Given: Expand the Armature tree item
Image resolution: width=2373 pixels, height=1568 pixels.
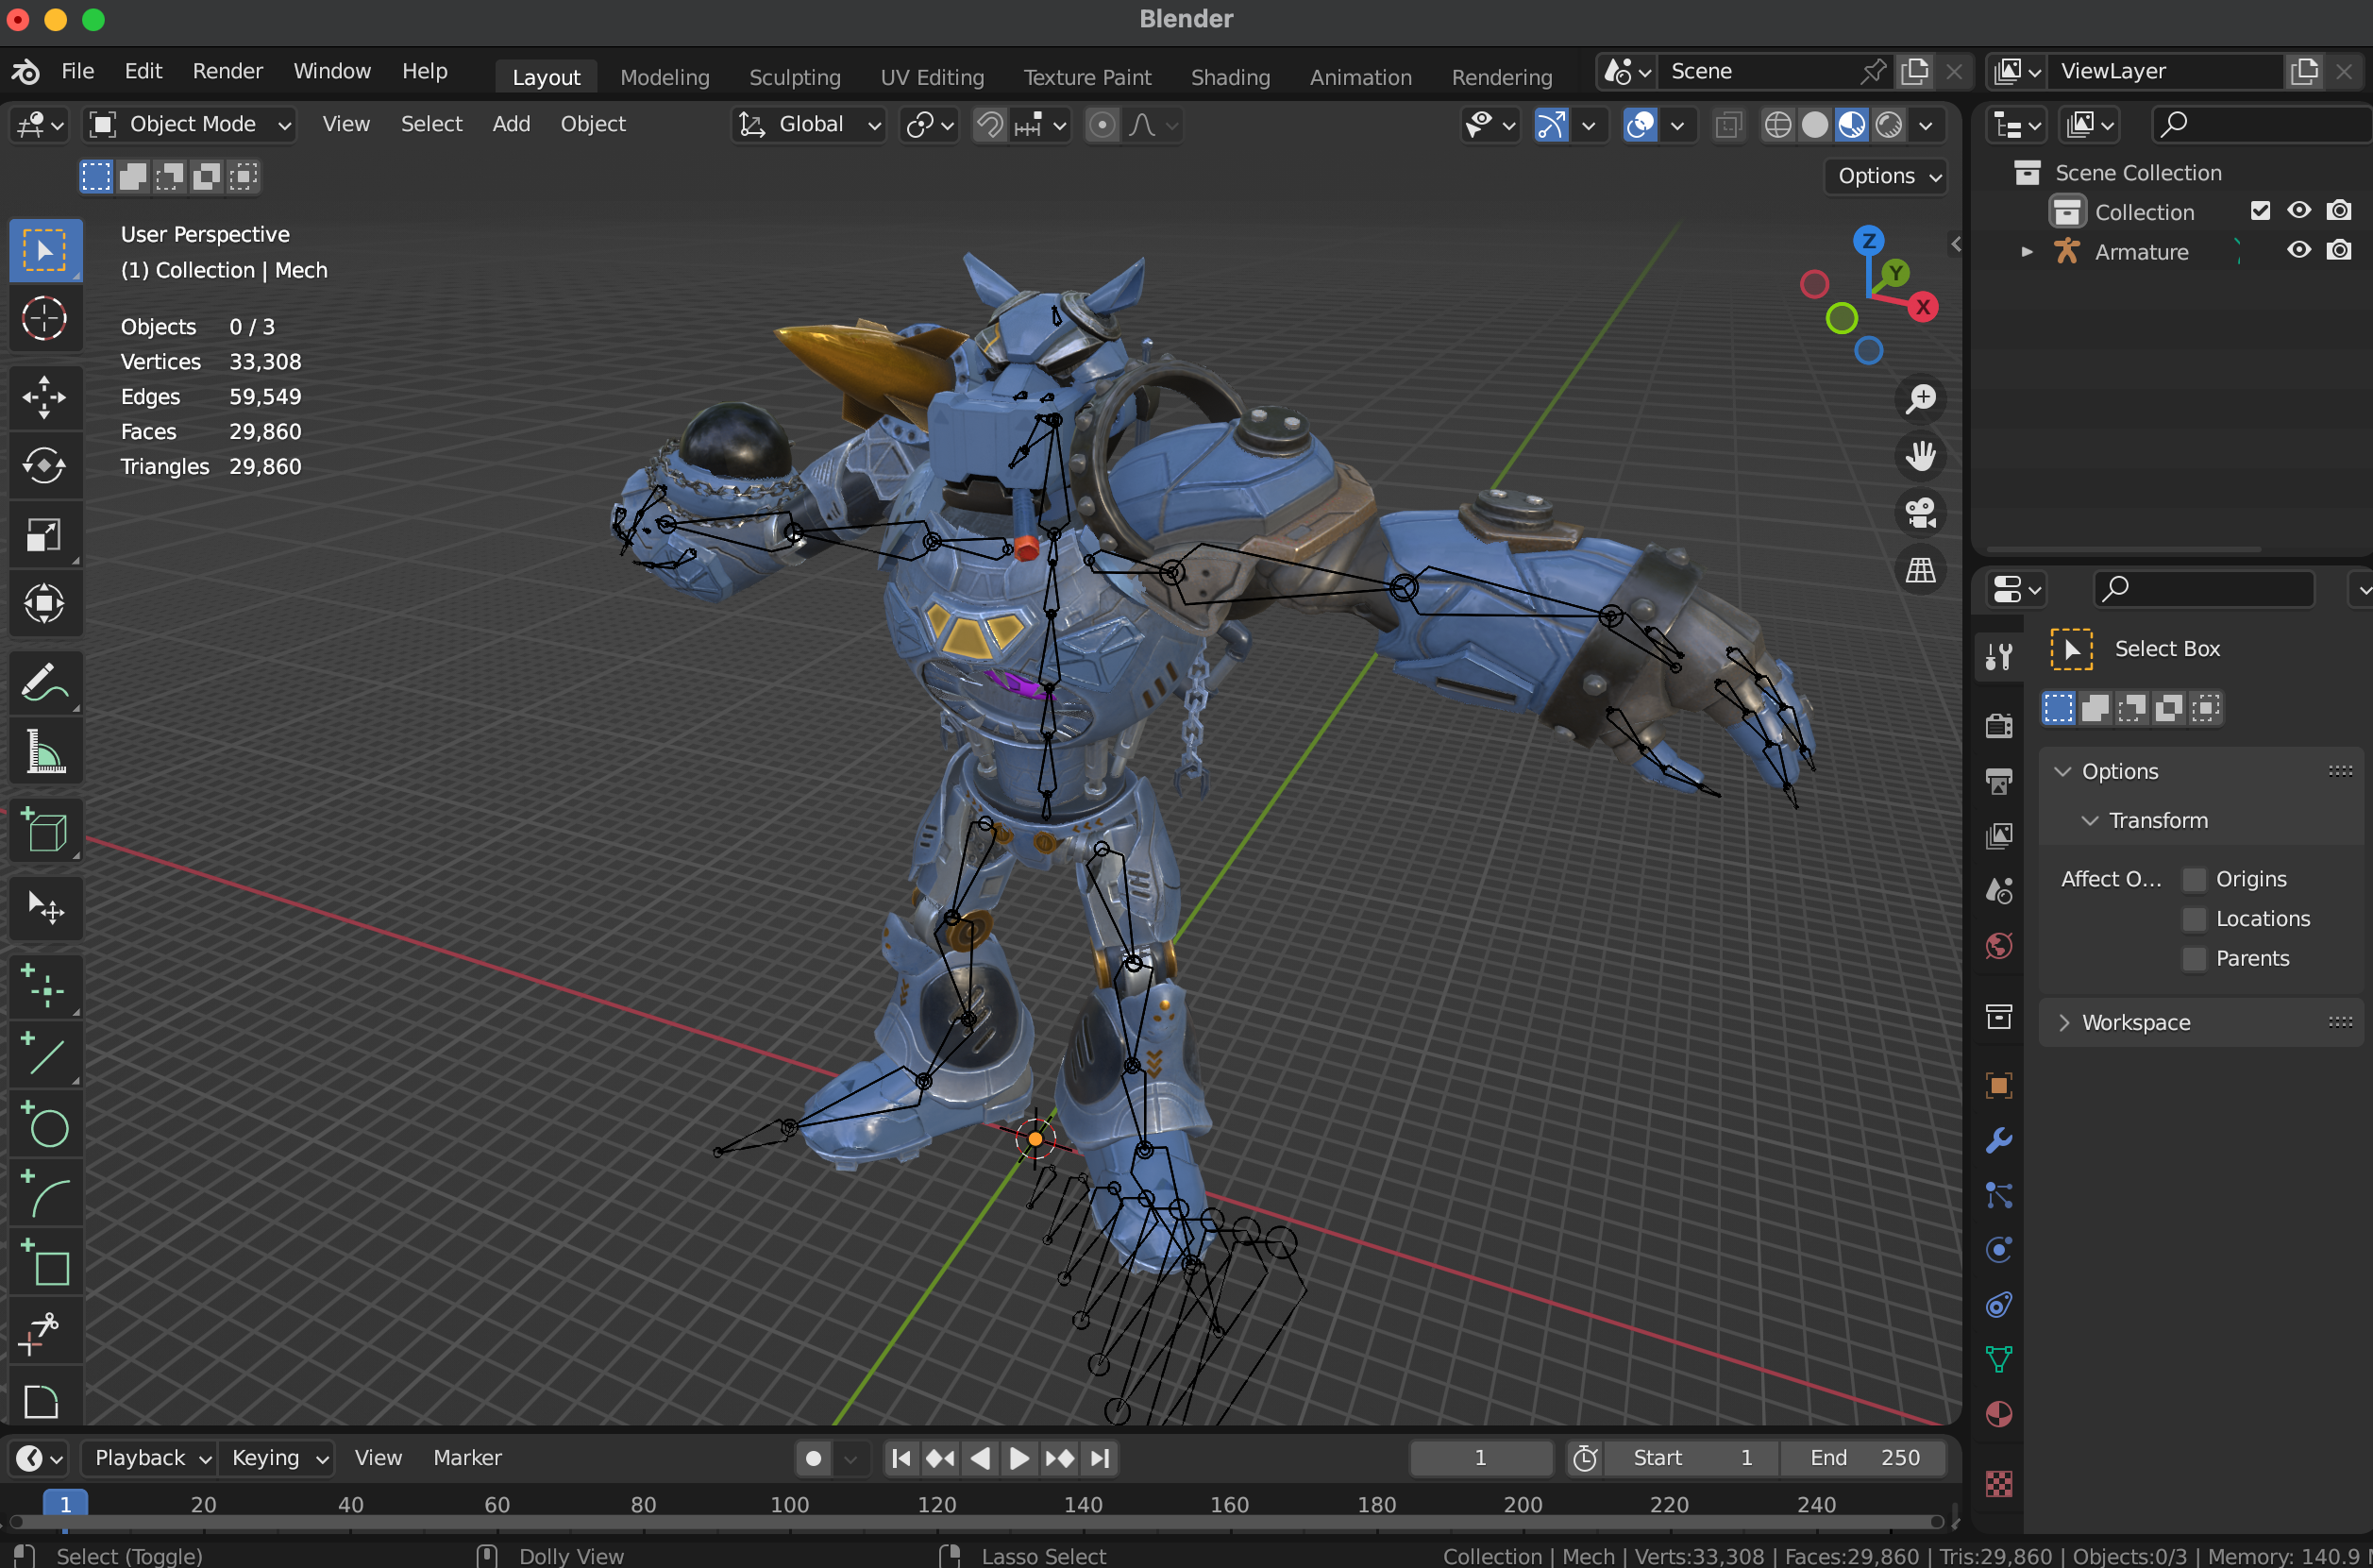Looking at the screenshot, I should pos(2026,252).
